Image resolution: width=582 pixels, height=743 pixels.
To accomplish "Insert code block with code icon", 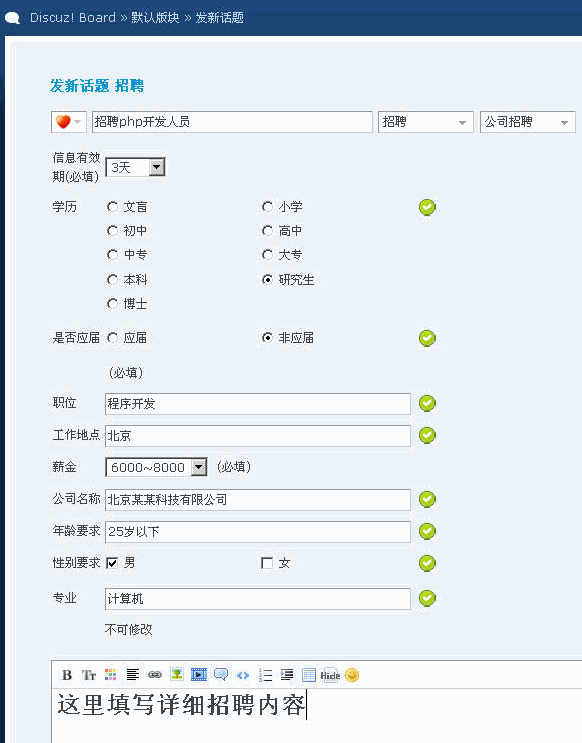I will tap(243, 675).
